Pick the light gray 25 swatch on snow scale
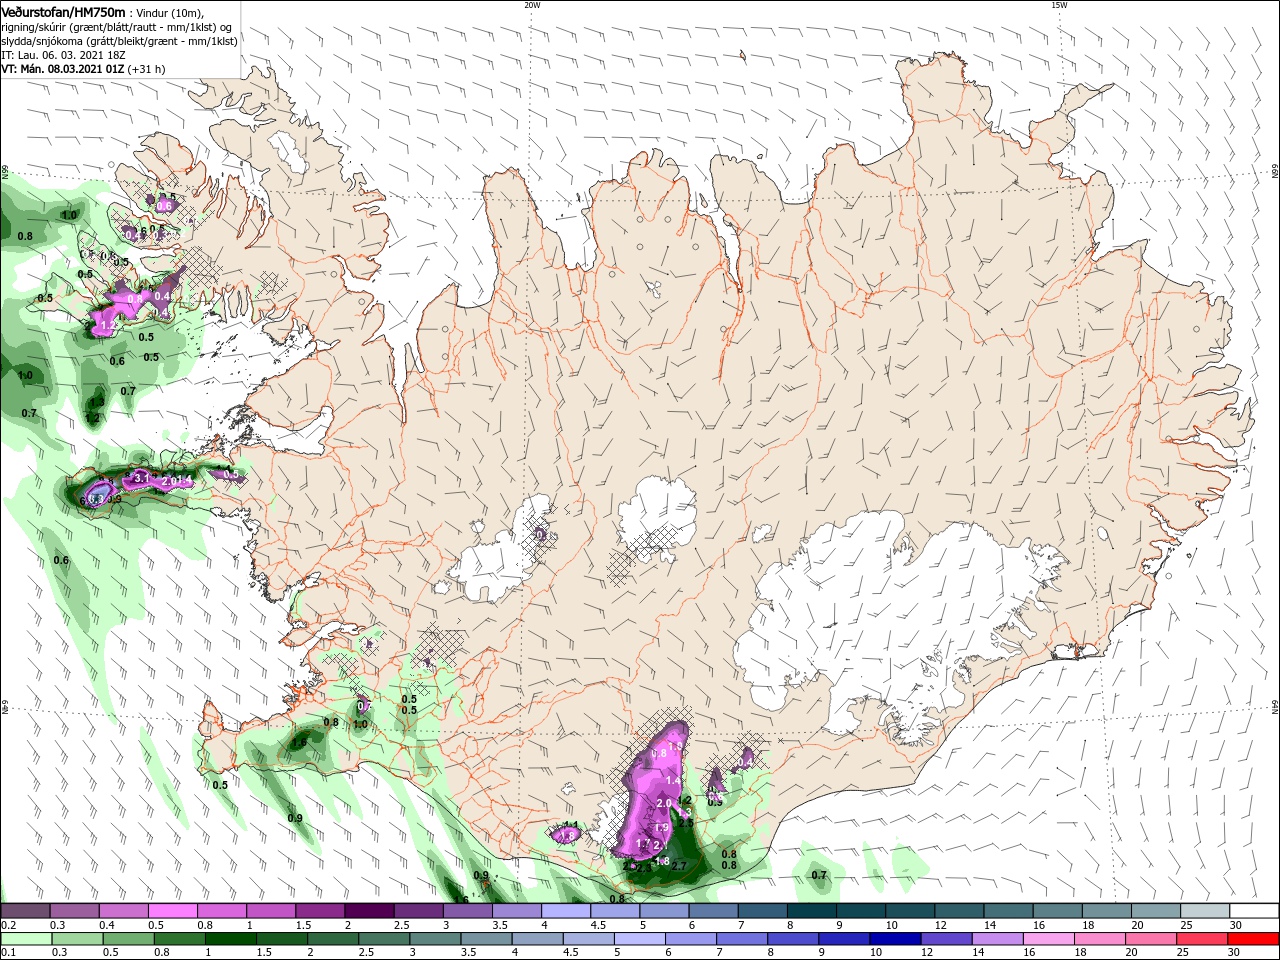This screenshot has width=1280, height=960. [x=1203, y=911]
